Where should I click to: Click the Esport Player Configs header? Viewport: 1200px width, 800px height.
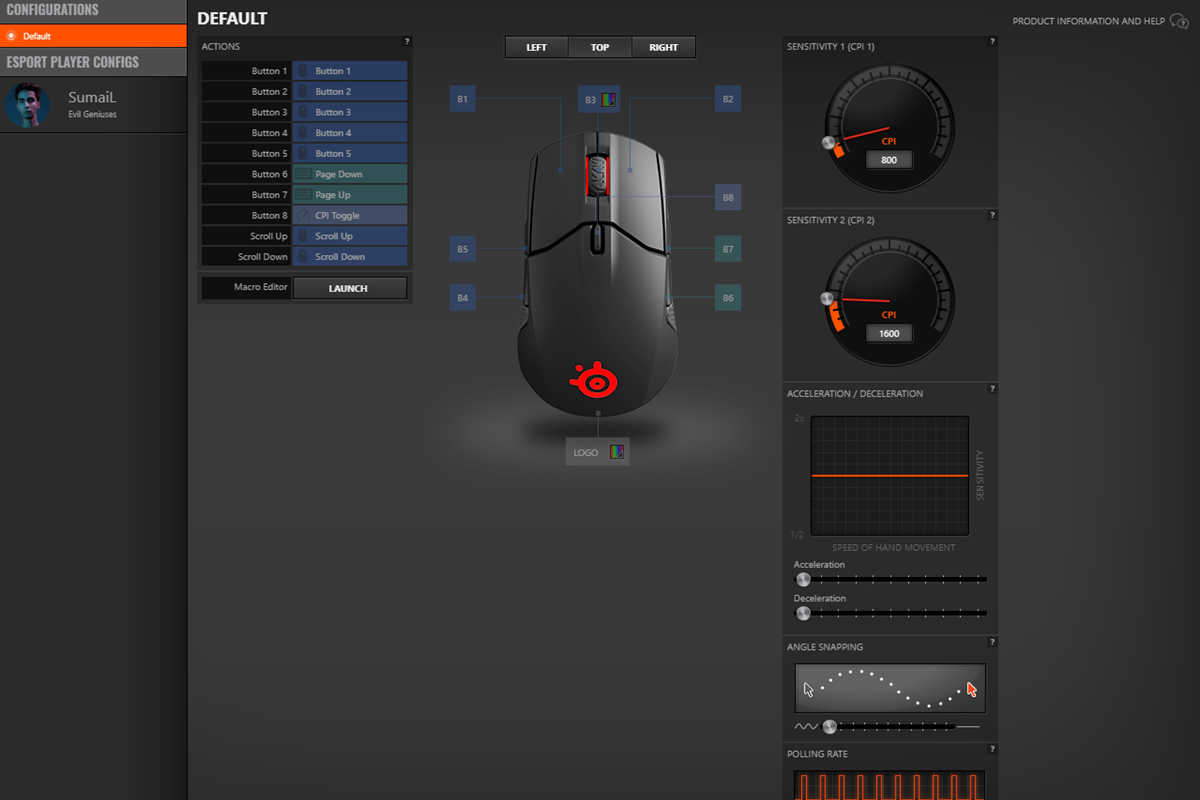(x=94, y=62)
